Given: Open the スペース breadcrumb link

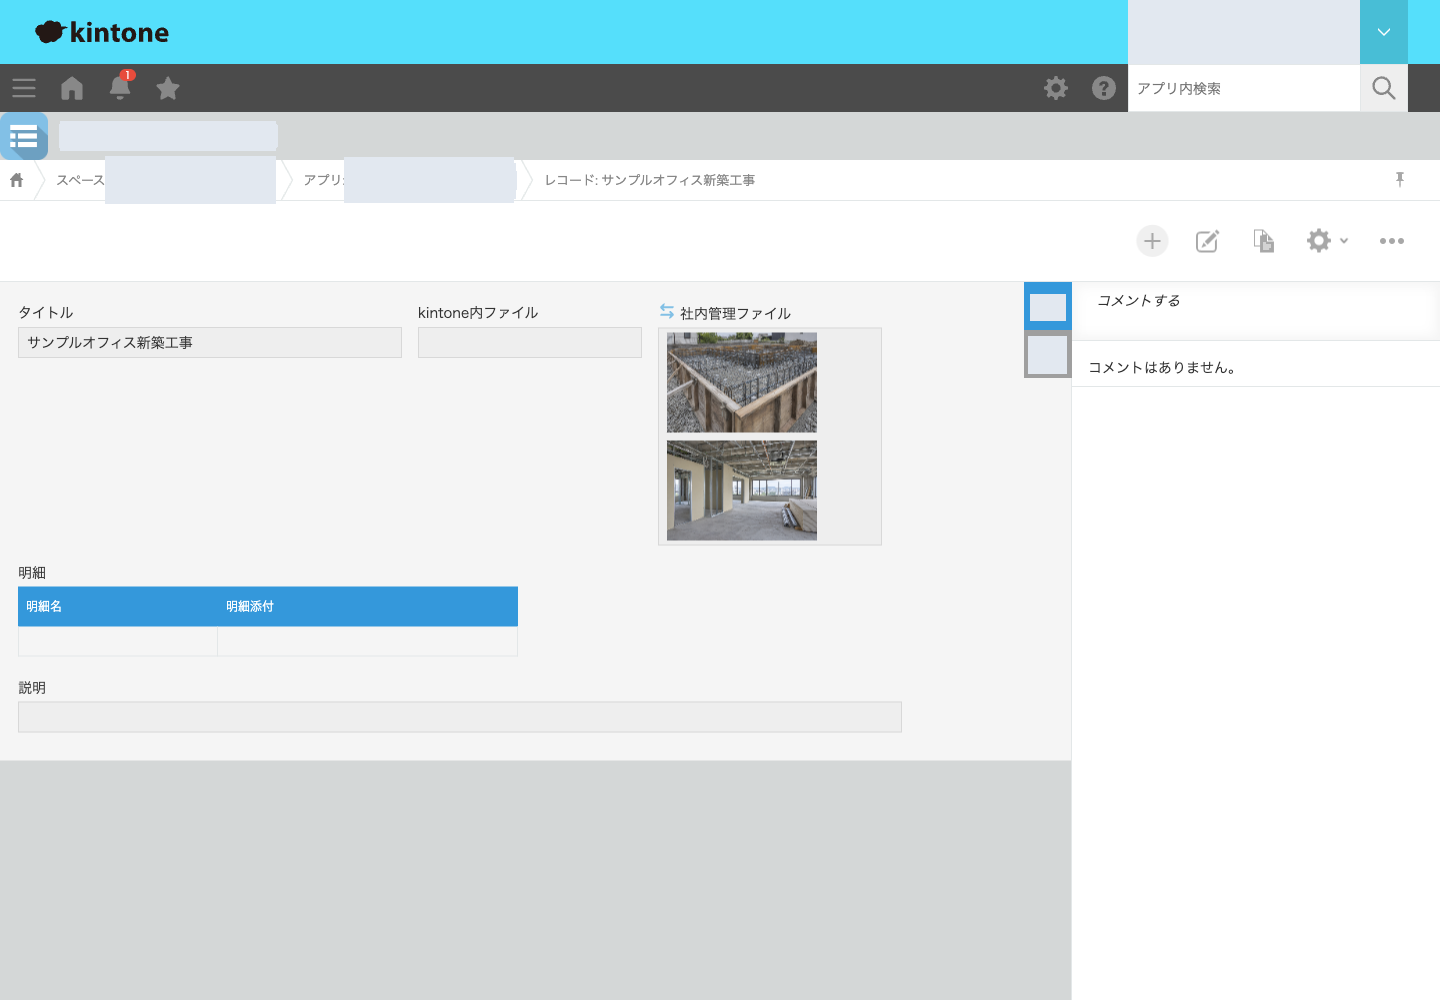Looking at the screenshot, I should tap(80, 180).
